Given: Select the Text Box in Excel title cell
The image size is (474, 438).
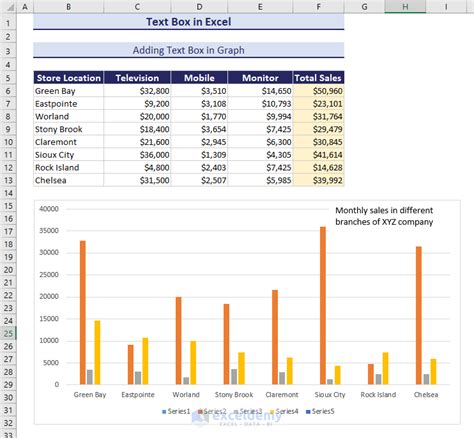Looking at the screenshot, I should coord(189,22).
